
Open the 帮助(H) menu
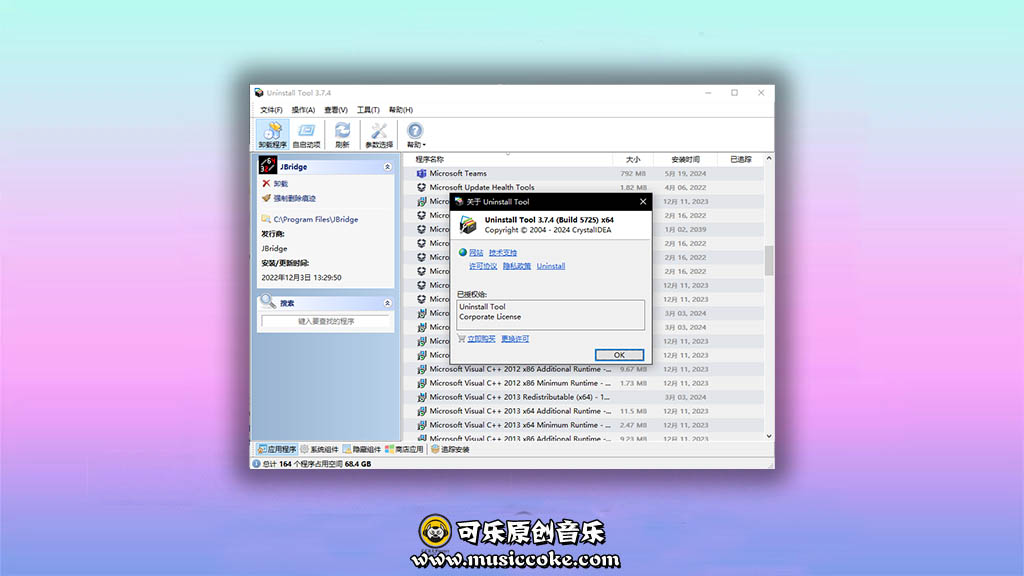[400, 110]
